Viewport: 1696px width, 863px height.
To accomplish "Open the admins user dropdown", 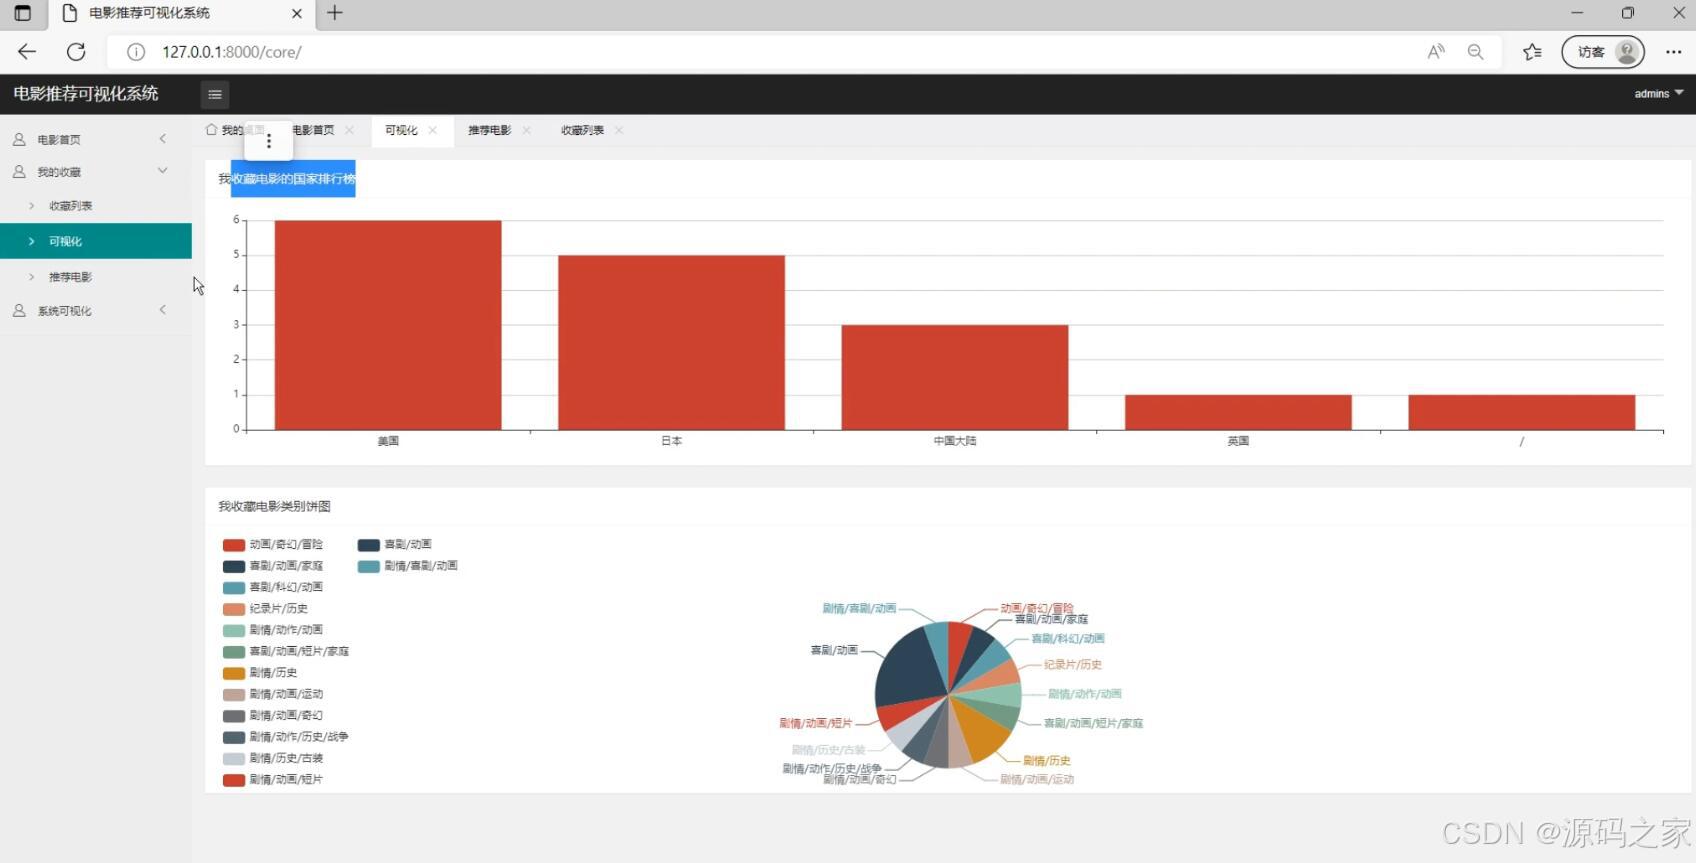I will coord(1659,94).
